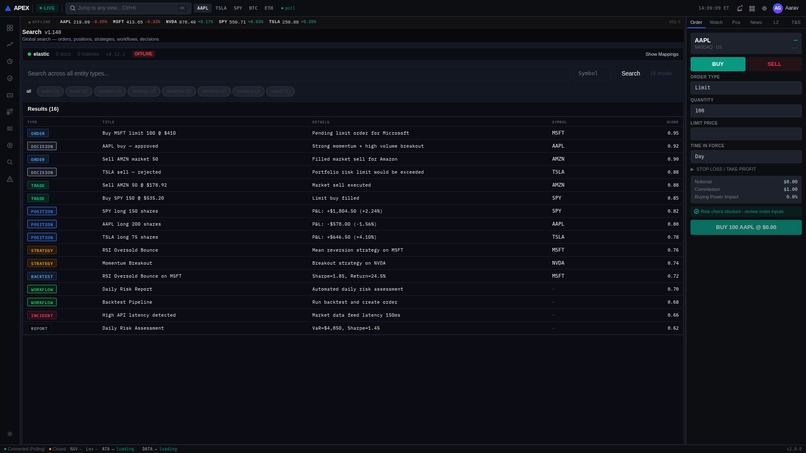Image resolution: width=806 pixels, height=453 pixels.
Task: Click the Show Mappings link
Action: (x=662, y=54)
